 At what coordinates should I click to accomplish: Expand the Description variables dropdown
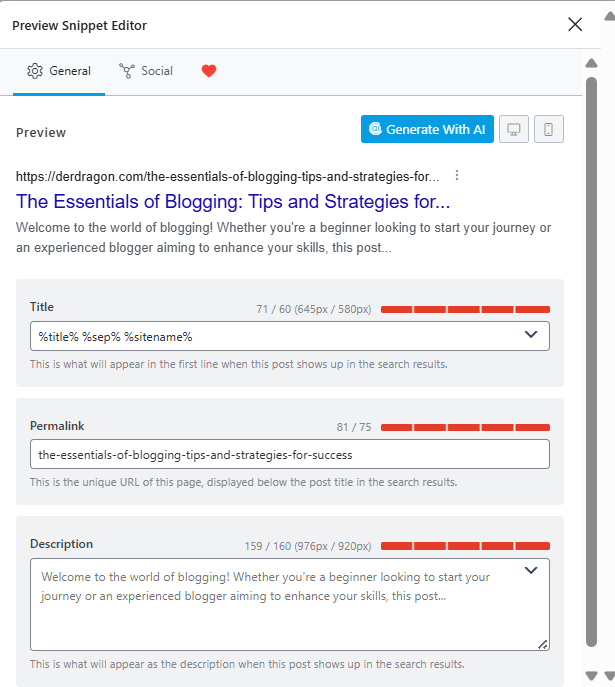click(531, 571)
